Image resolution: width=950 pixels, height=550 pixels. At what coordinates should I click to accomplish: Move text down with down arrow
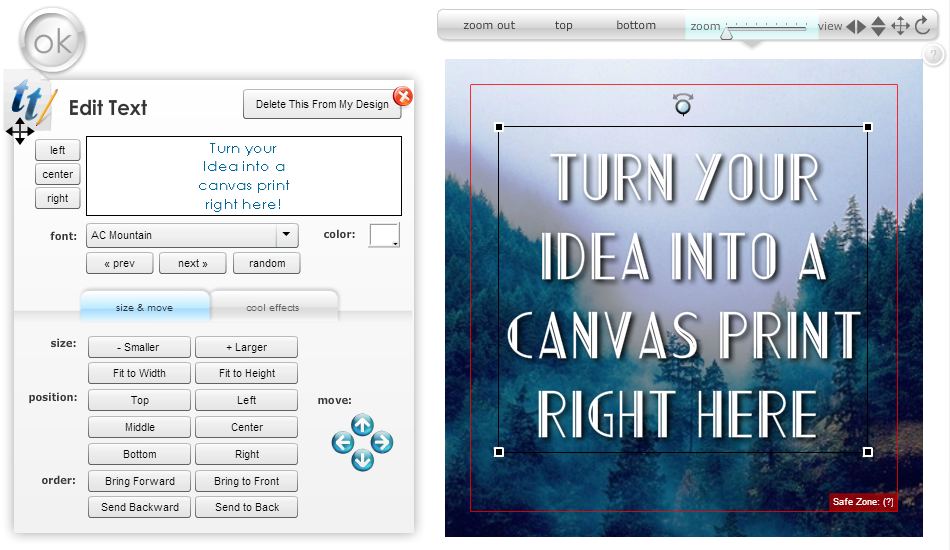(362, 460)
